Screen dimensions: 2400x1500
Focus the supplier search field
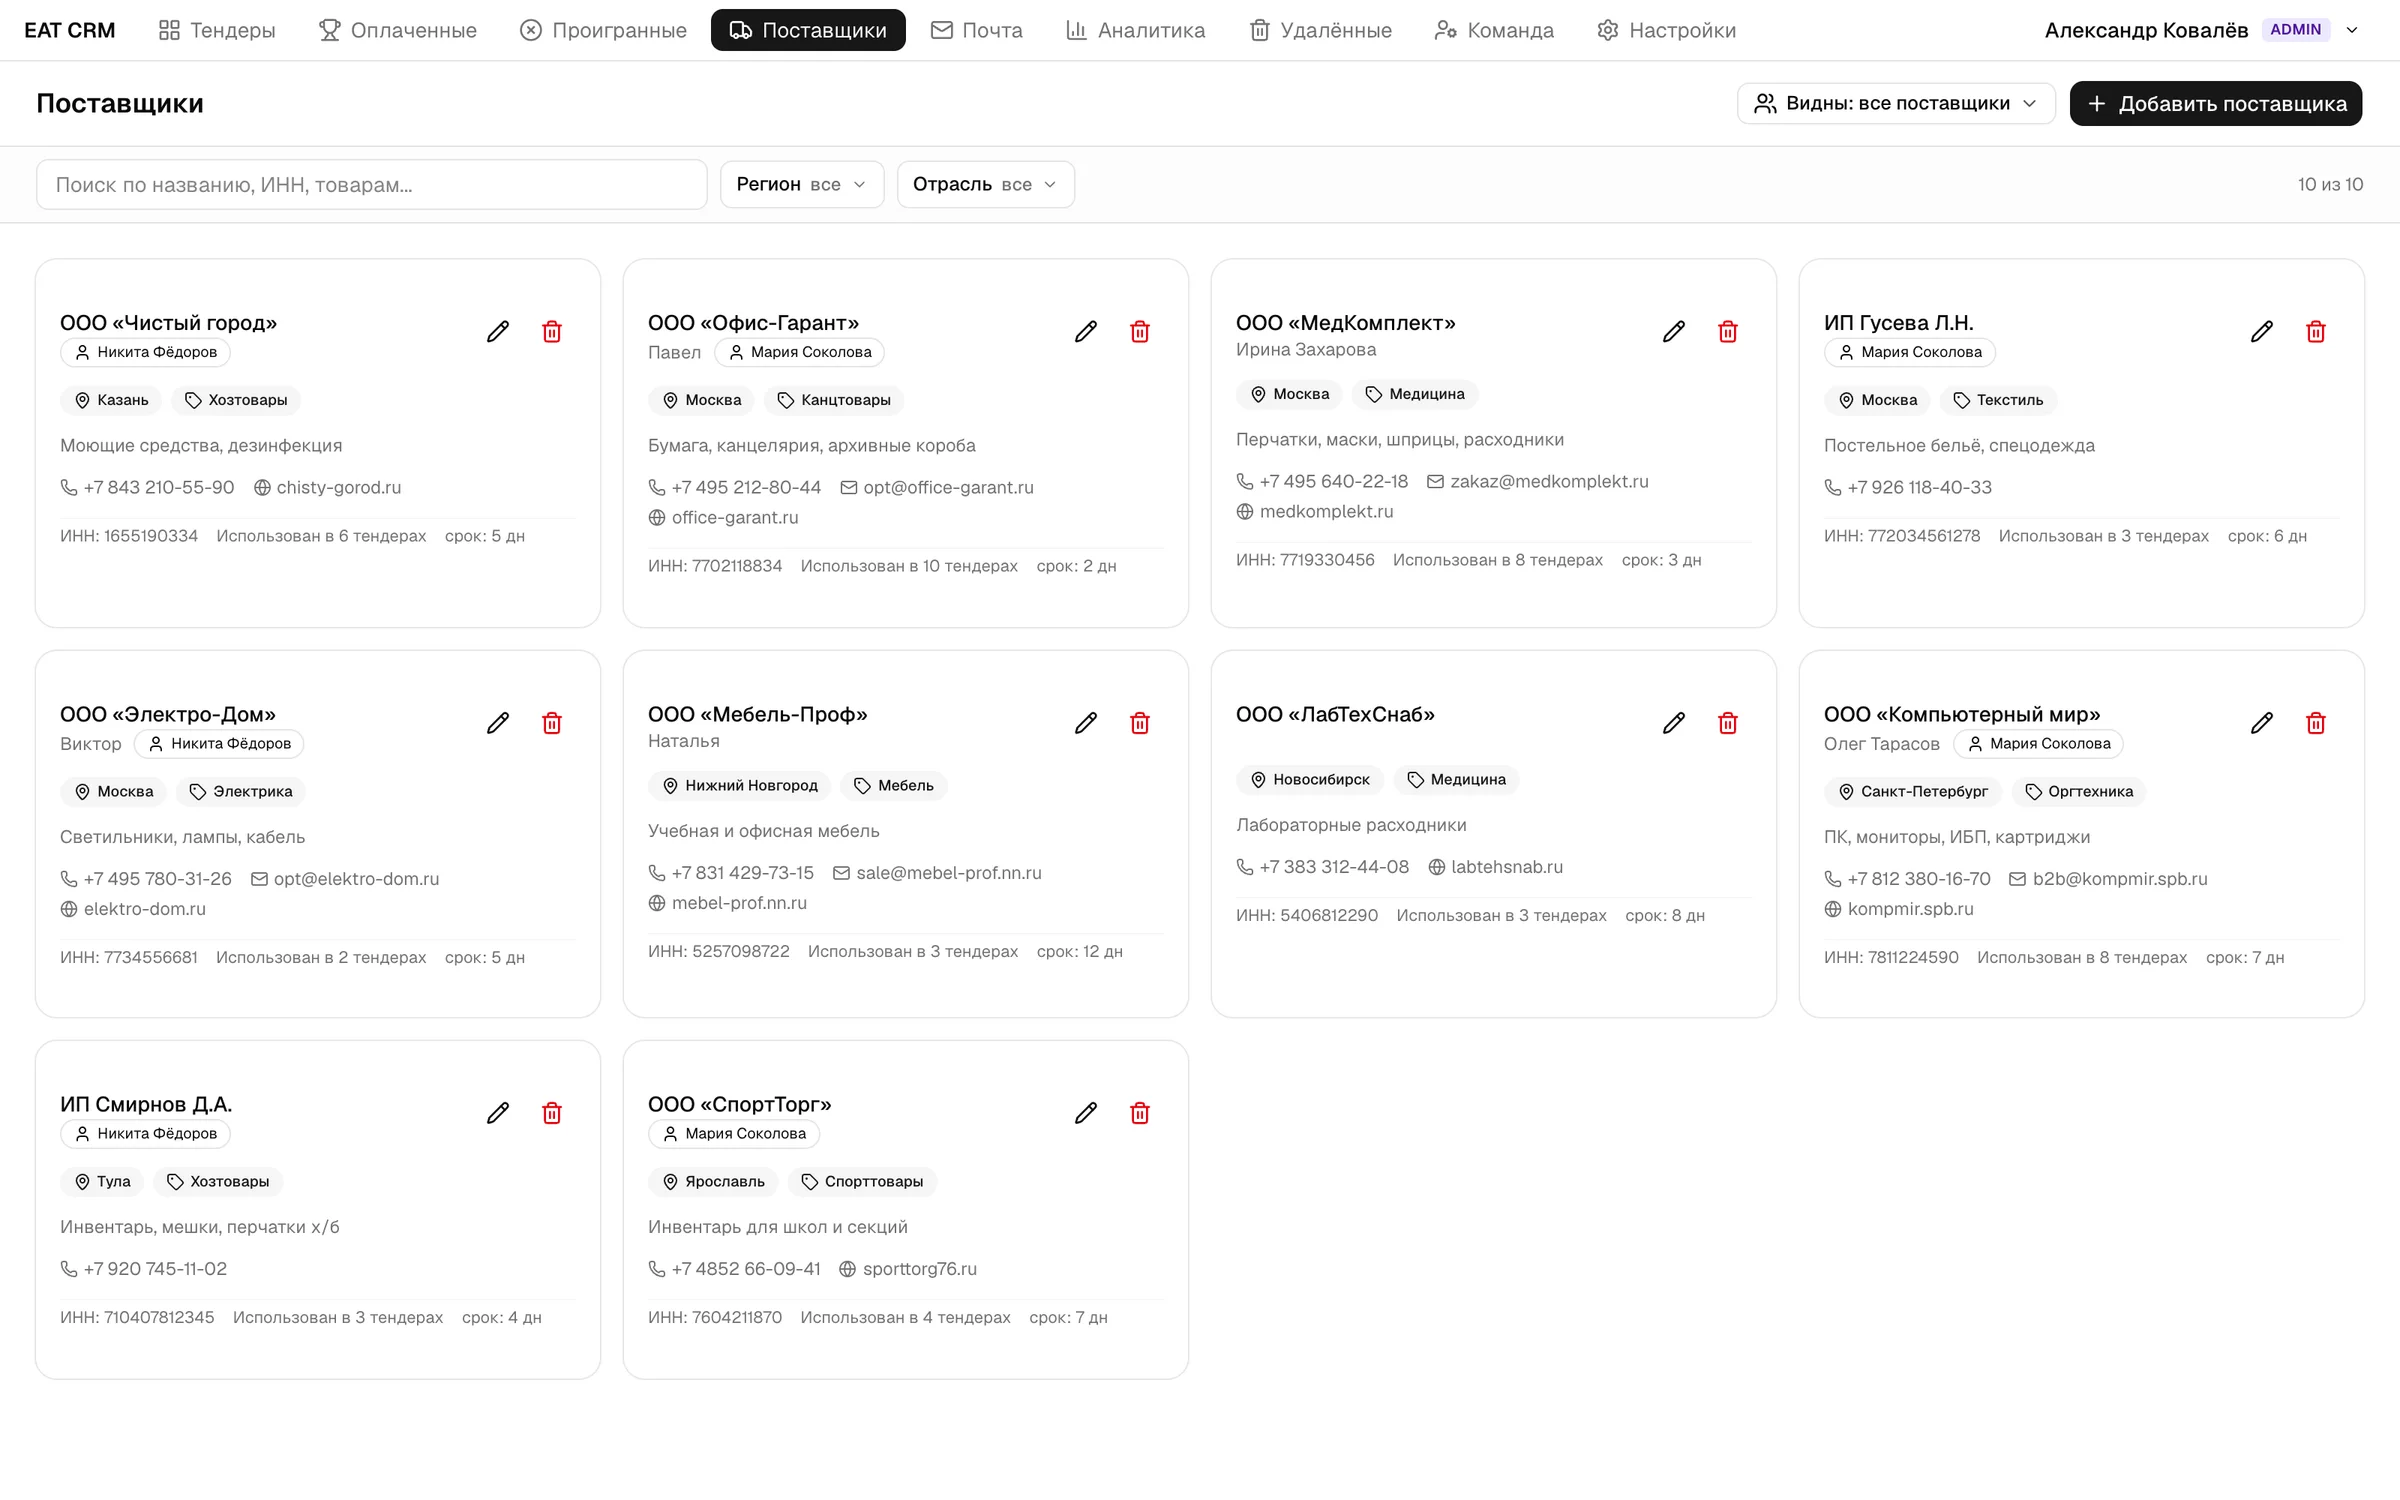[x=372, y=184]
